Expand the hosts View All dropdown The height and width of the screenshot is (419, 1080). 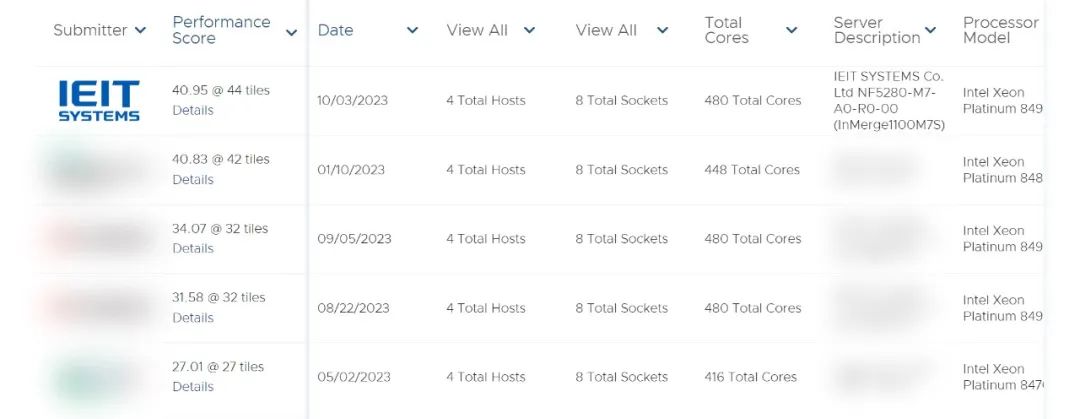(x=529, y=31)
